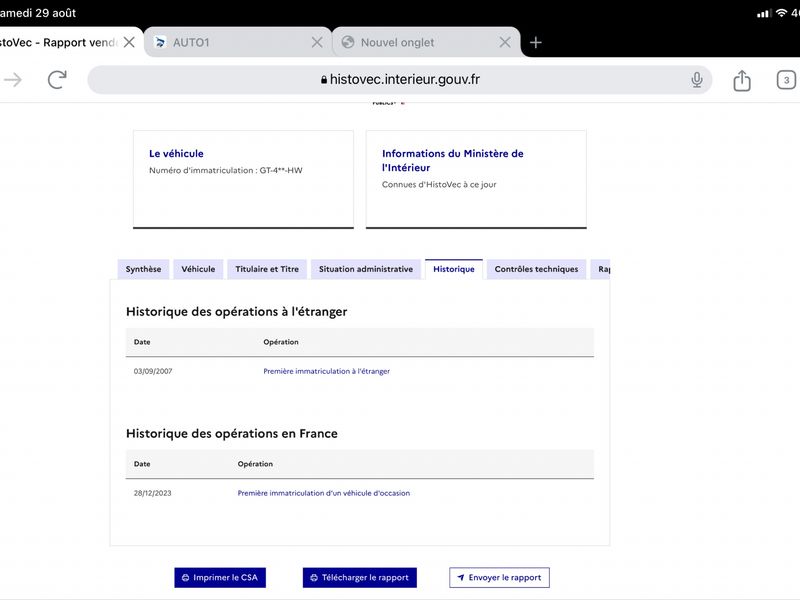The height and width of the screenshot is (600, 800).
Task: Open the Contrôles techniques tab
Action: [536, 269]
